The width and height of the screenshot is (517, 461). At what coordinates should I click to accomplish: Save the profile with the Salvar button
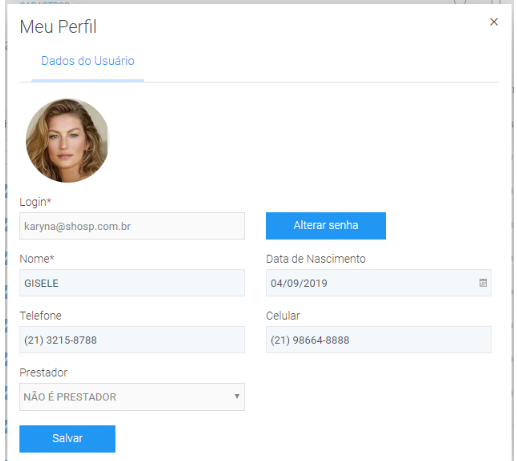[x=67, y=439]
